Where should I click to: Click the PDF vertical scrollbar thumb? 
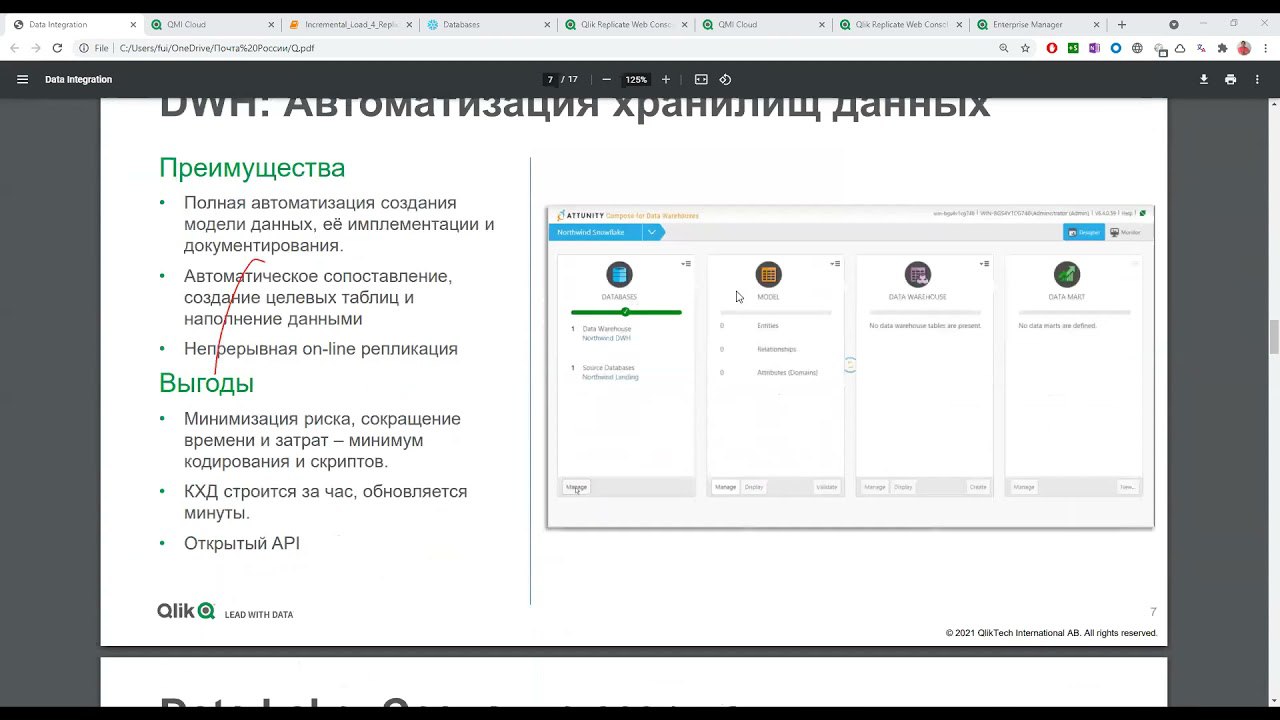pyautogui.click(x=1273, y=337)
